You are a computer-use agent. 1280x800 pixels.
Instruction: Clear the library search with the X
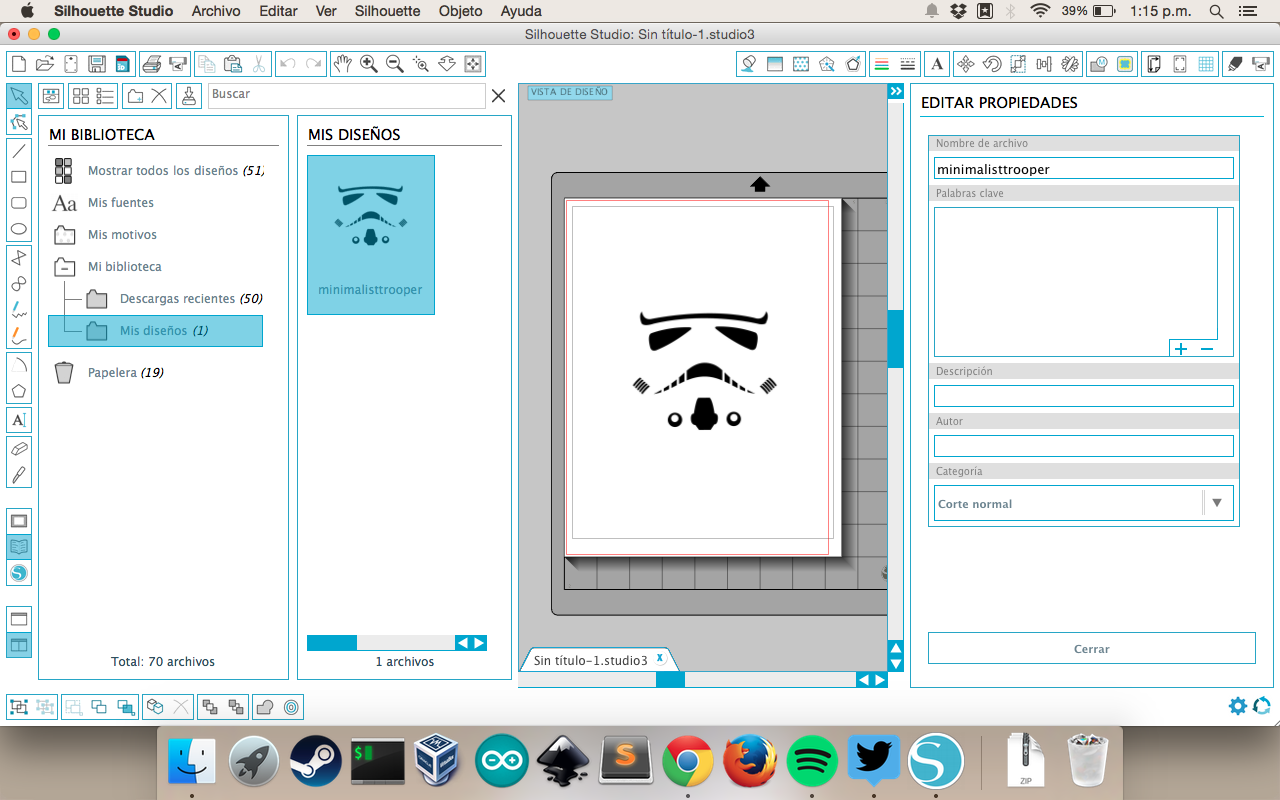(498, 95)
